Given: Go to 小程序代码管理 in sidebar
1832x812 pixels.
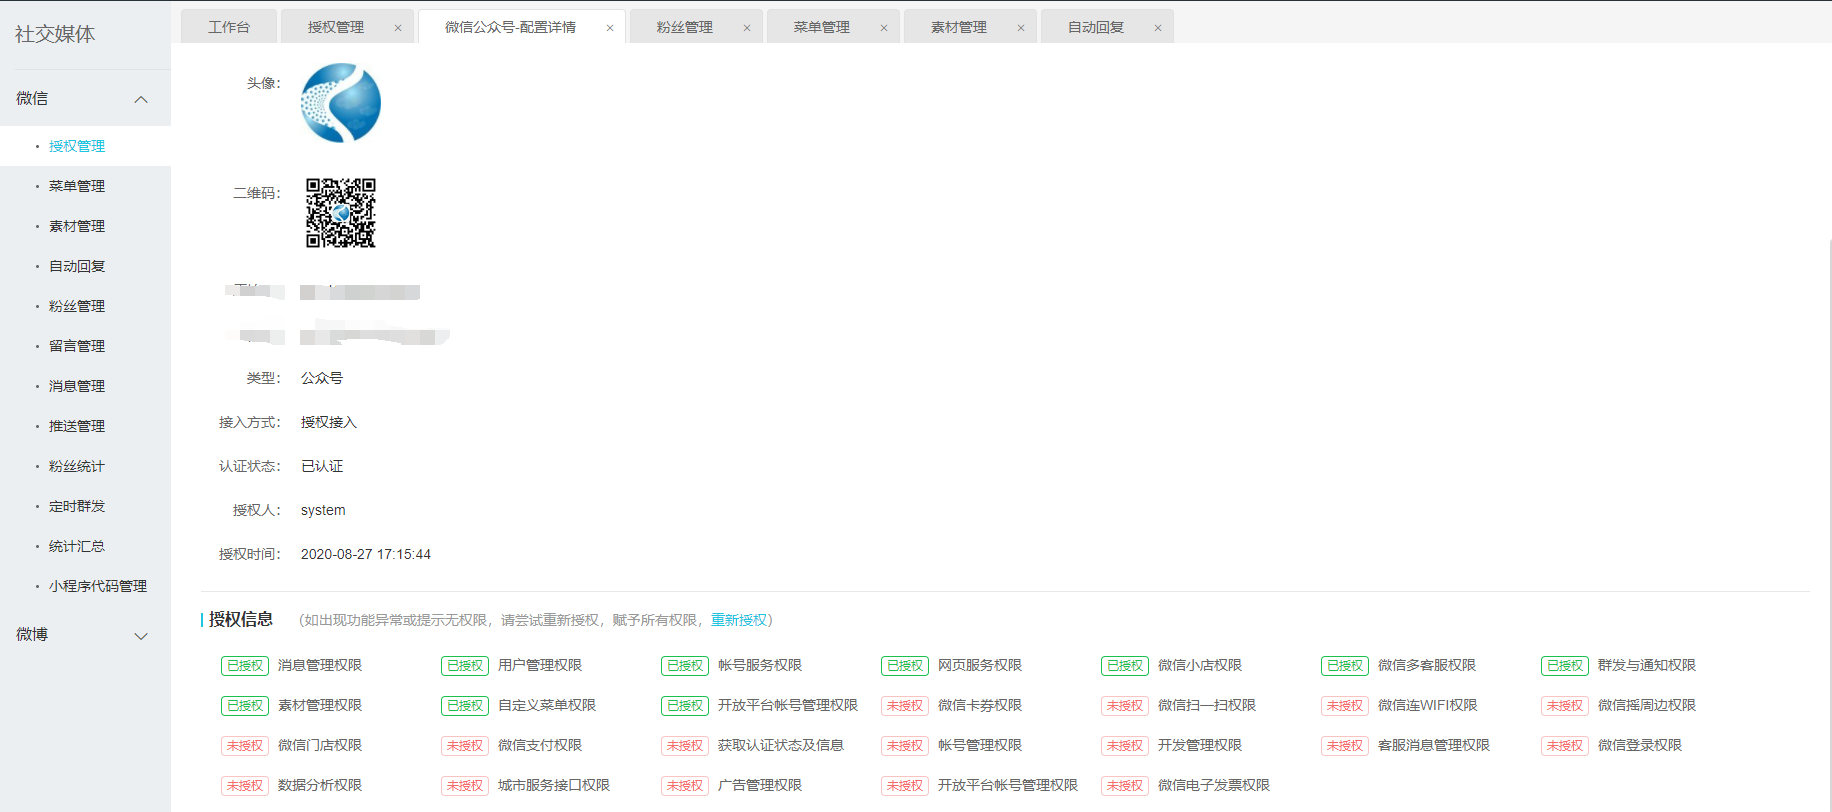Looking at the screenshot, I should pos(98,586).
